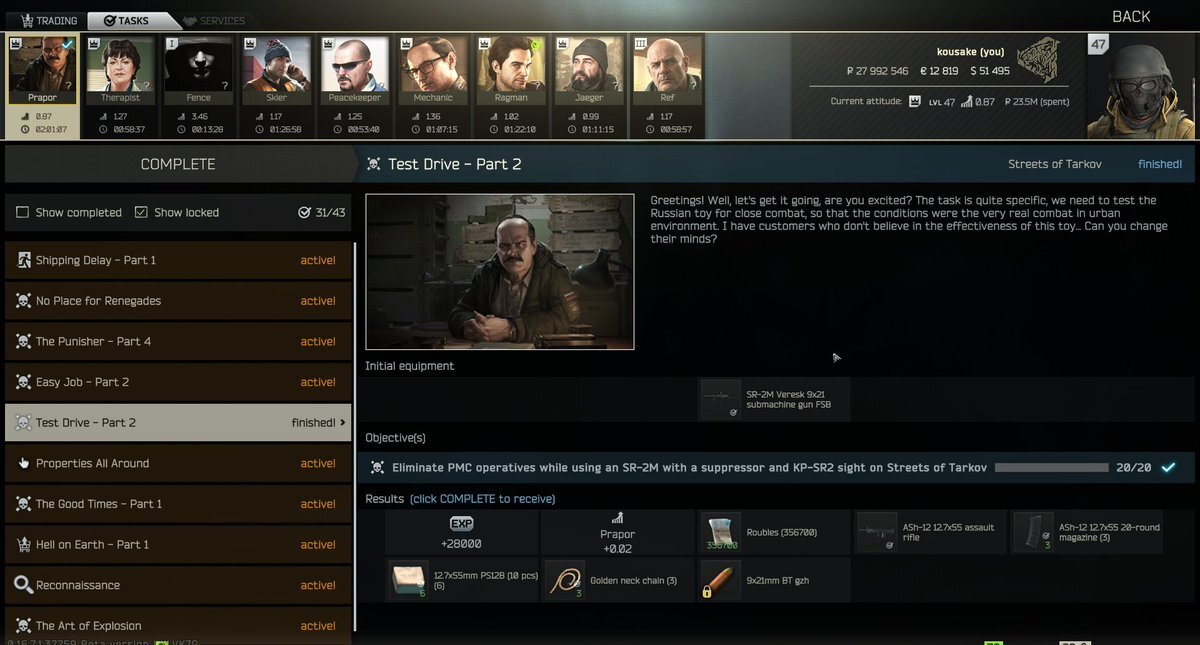
Task: Toggle the objective completion checkmark
Action: click(x=1167, y=467)
